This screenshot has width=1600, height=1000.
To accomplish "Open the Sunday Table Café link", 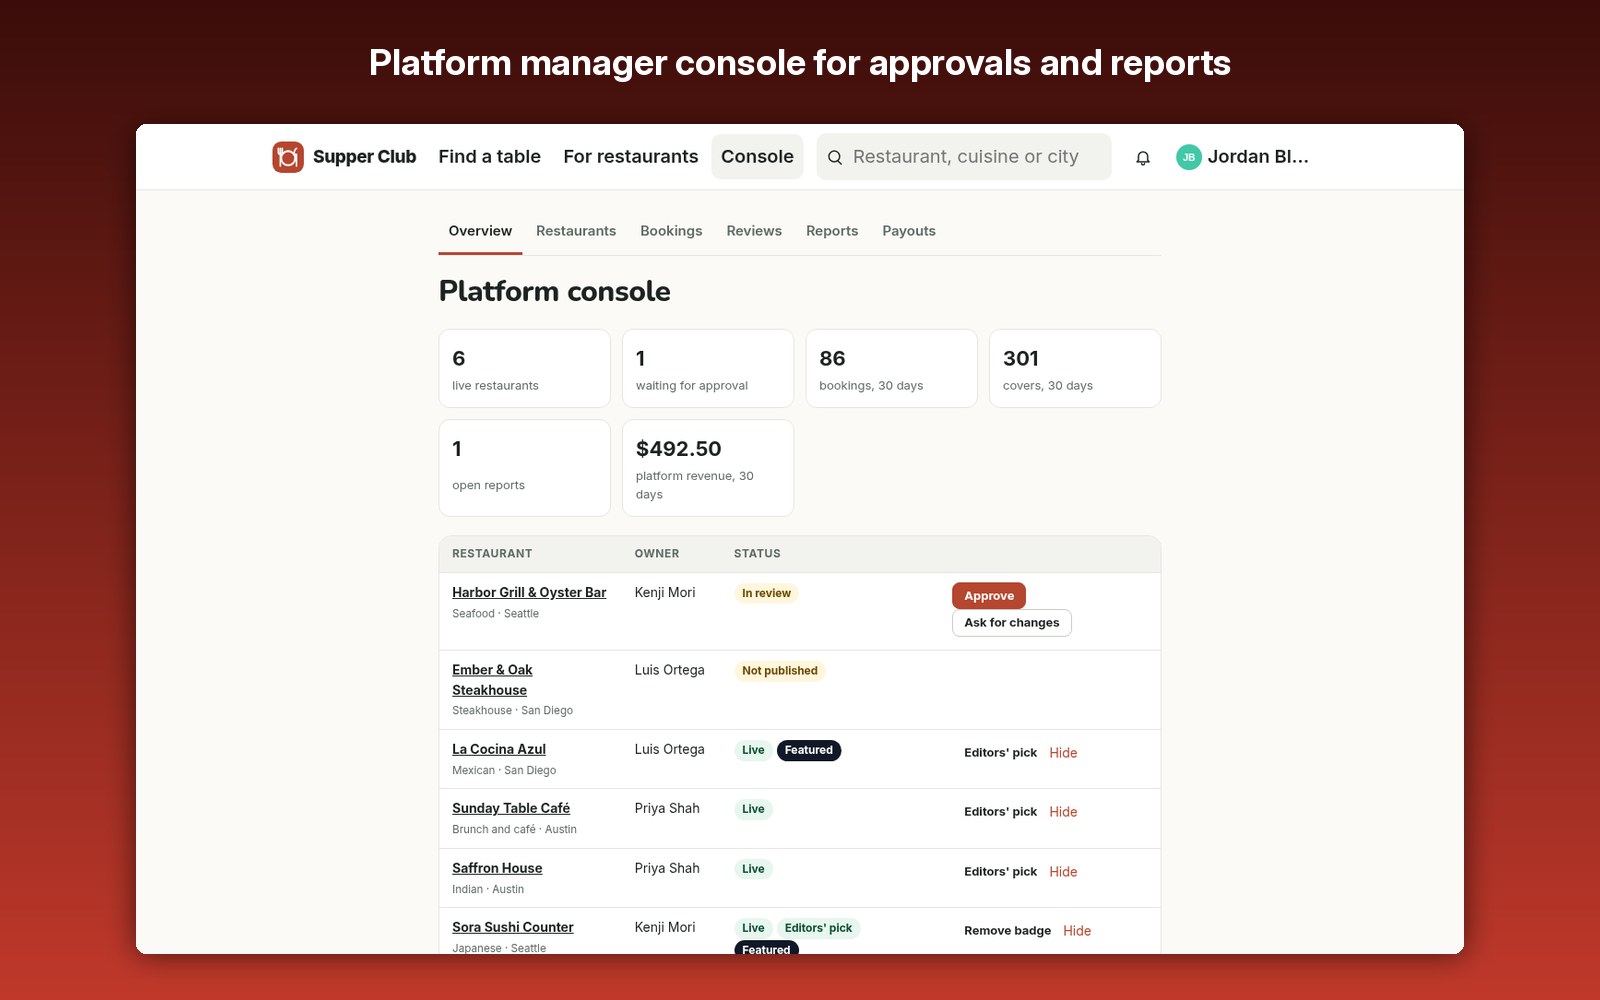I will 511,808.
